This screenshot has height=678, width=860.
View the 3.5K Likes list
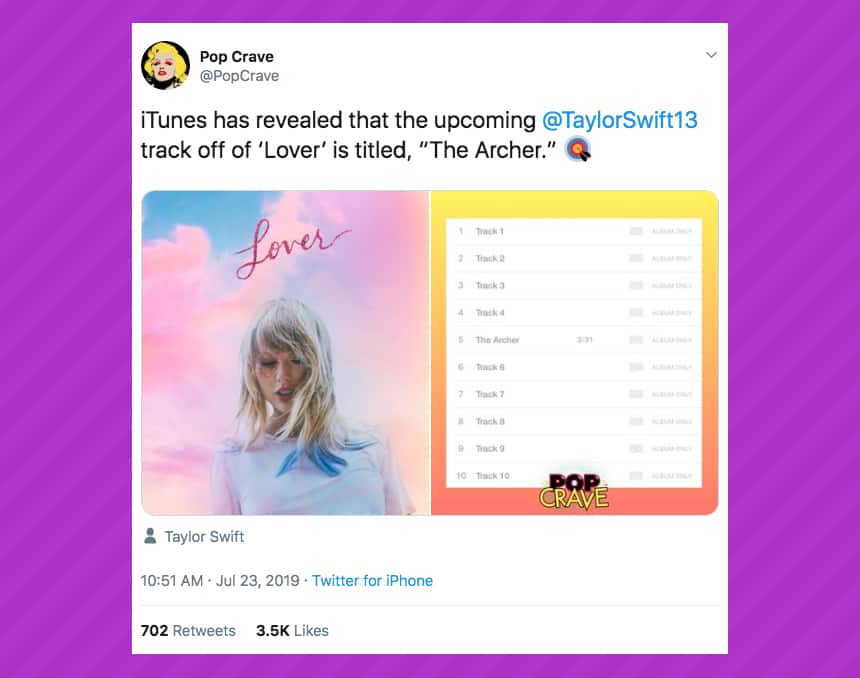(292, 630)
